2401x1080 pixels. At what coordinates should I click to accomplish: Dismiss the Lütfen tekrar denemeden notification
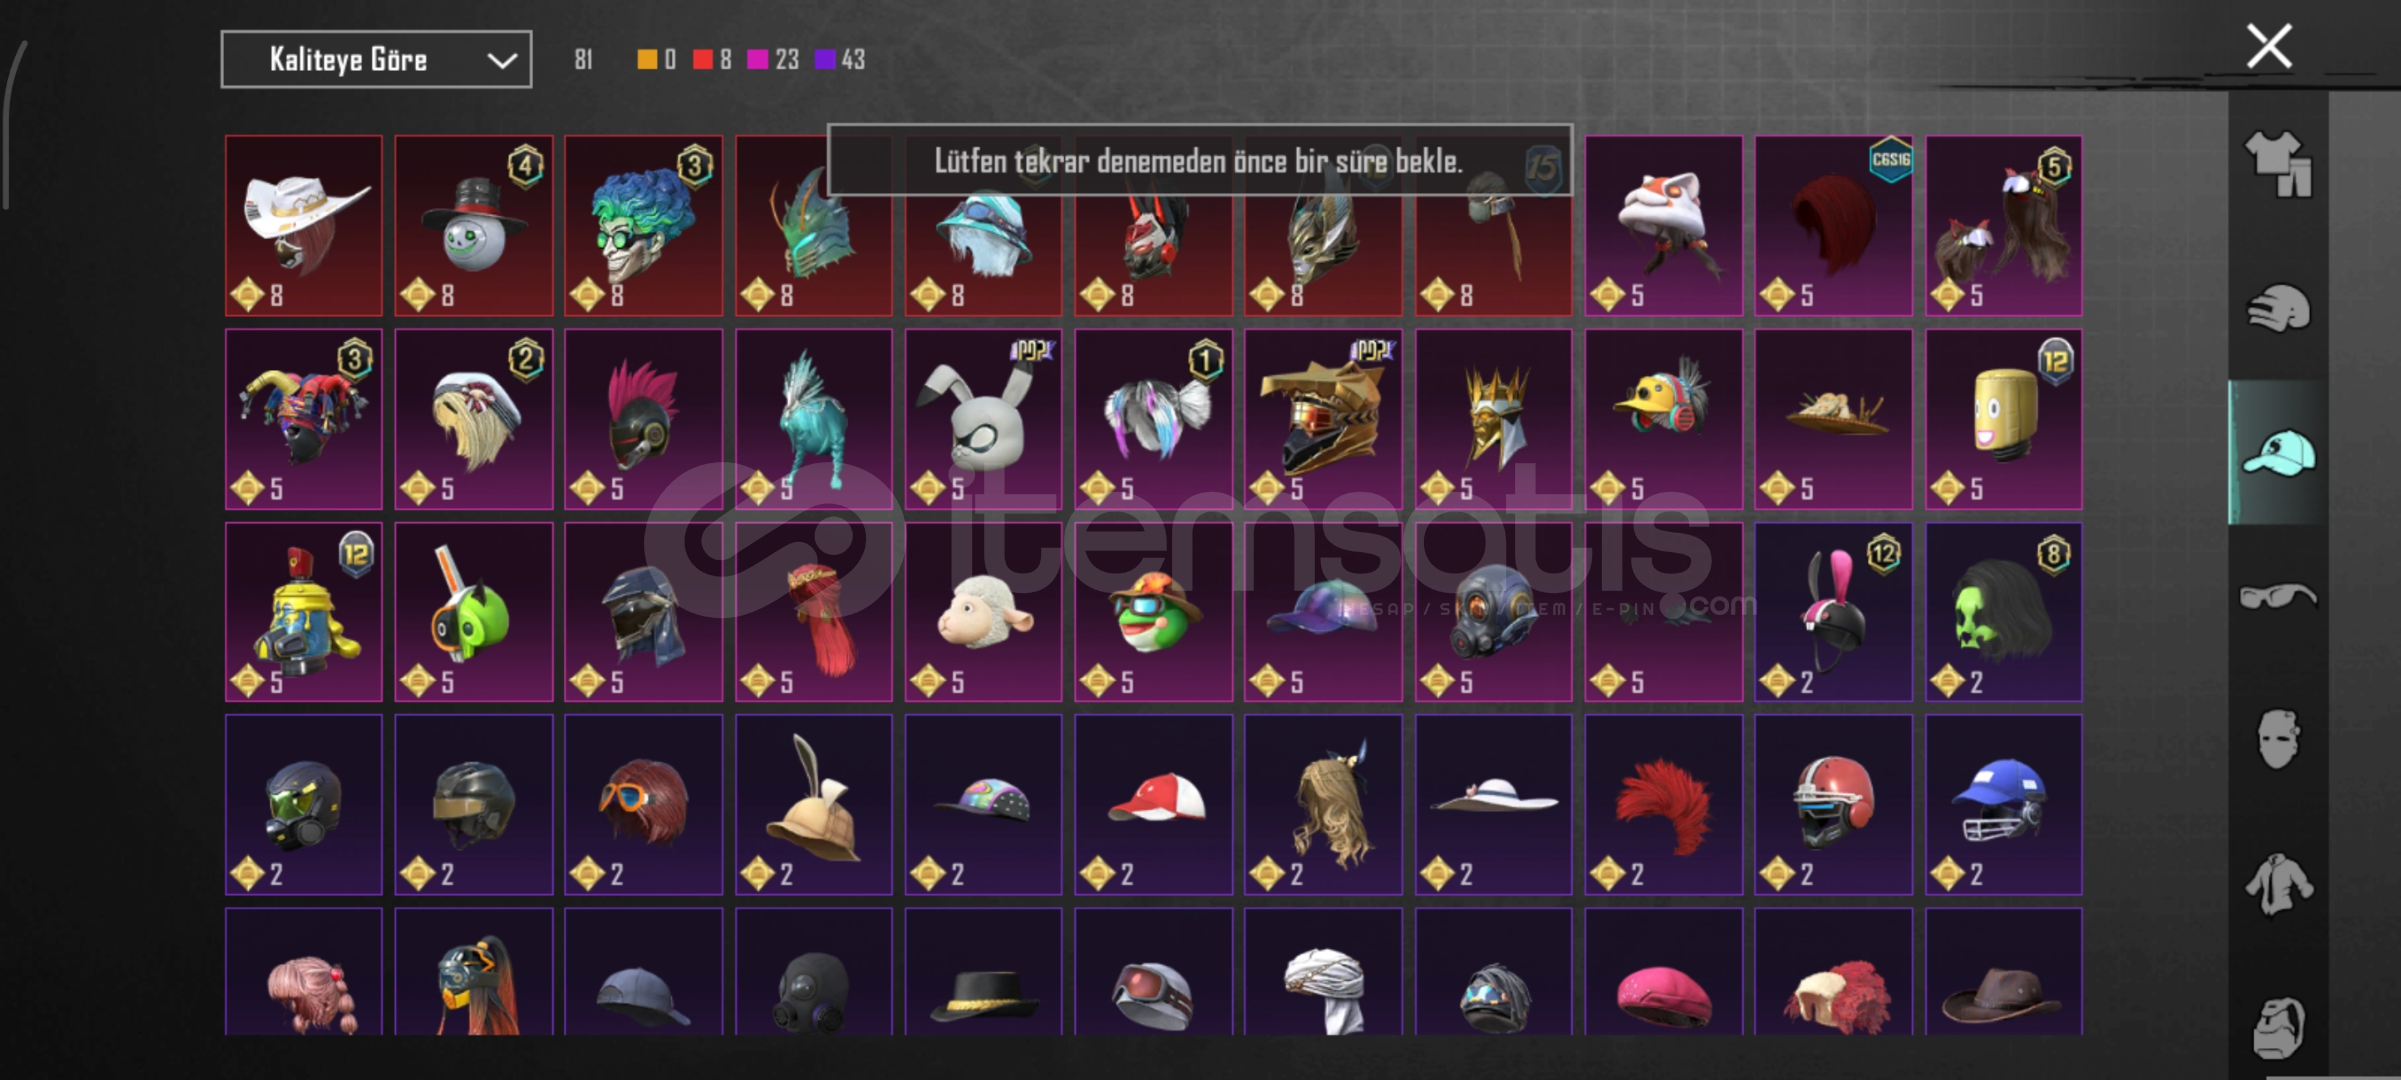[1199, 160]
